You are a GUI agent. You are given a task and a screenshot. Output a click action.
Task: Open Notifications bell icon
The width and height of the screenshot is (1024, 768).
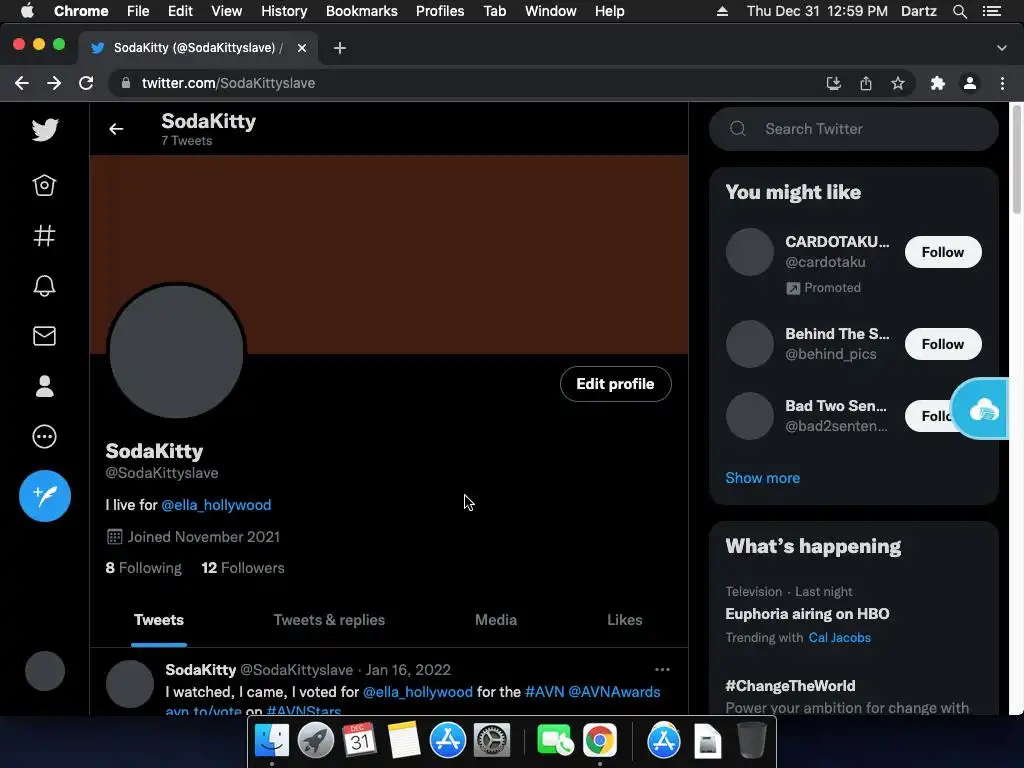pos(44,285)
